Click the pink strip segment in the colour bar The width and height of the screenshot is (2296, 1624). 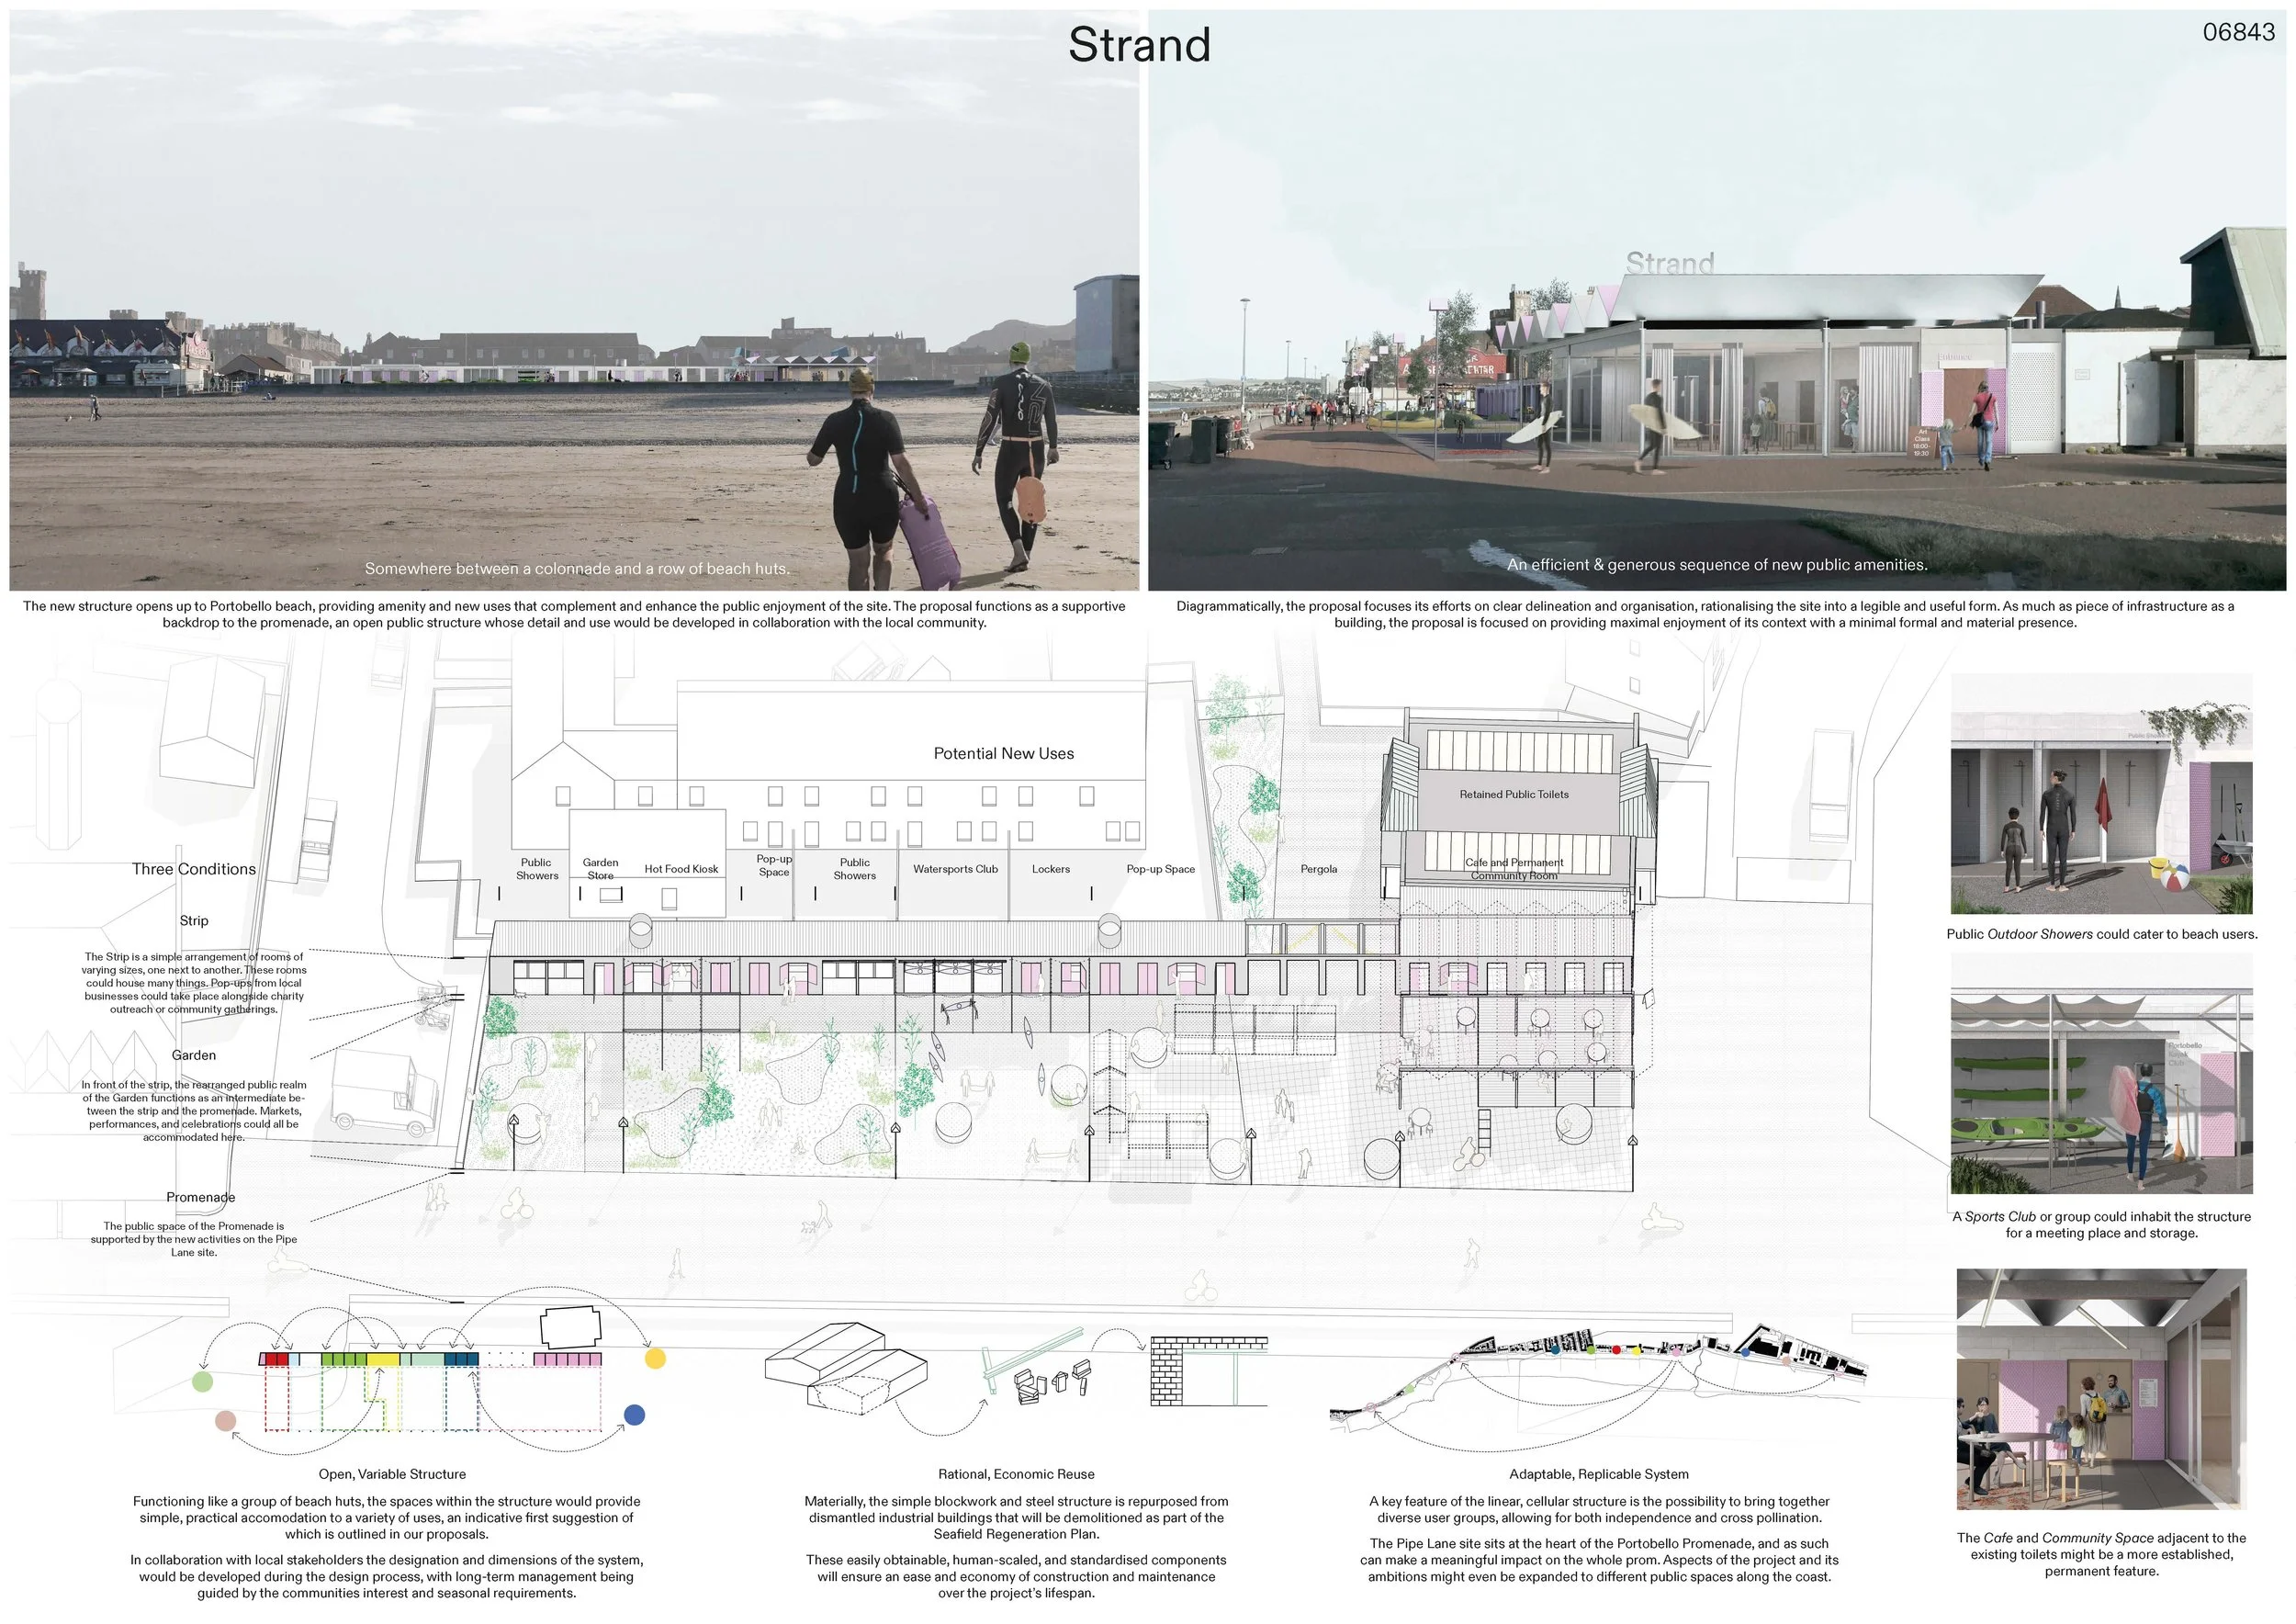pos(567,1360)
